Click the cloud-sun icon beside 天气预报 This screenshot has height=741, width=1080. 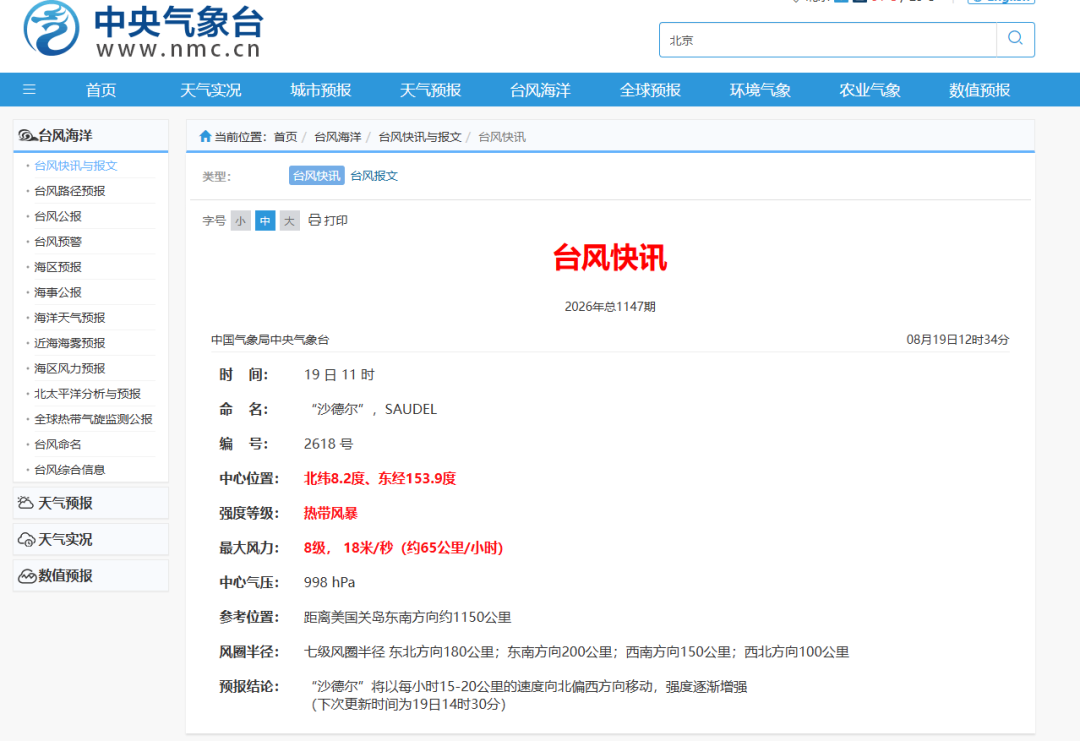coord(25,503)
